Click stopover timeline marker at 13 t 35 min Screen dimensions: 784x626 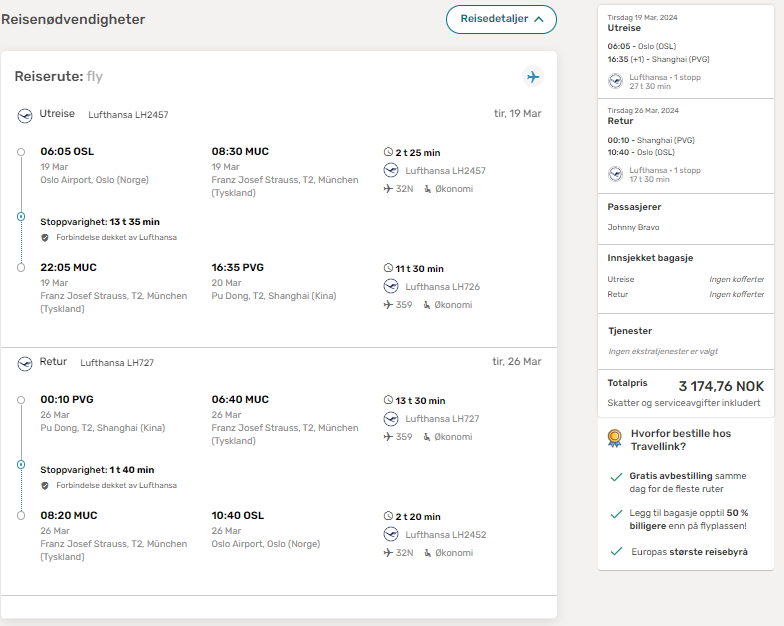coord(21,216)
